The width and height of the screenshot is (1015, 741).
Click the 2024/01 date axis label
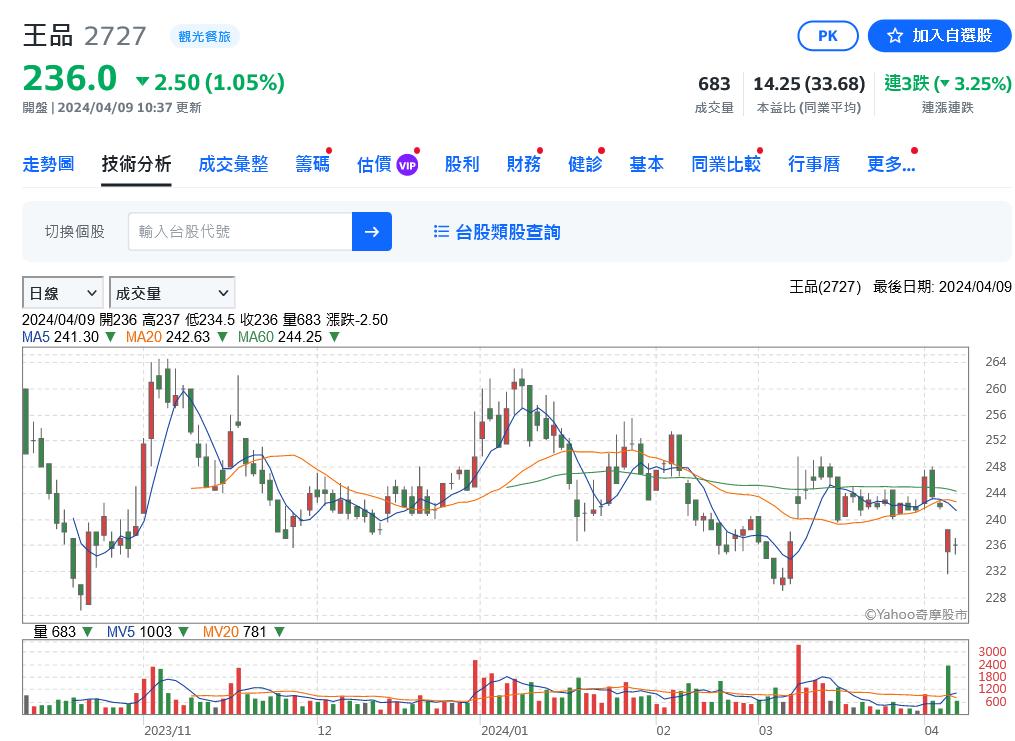tap(504, 731)
